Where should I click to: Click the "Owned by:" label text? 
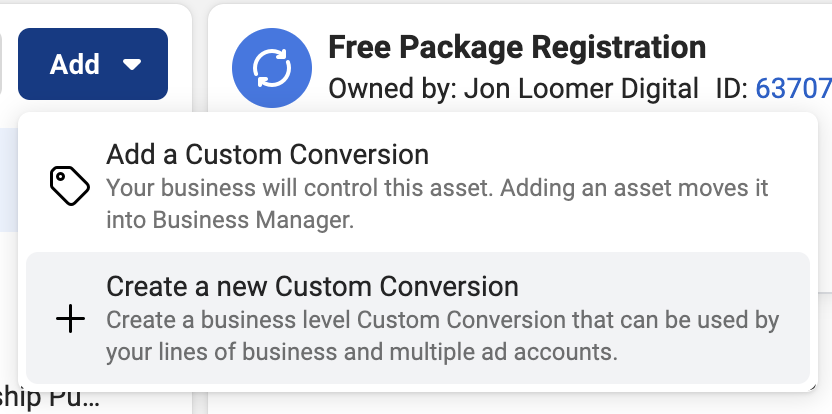(393, 89)
